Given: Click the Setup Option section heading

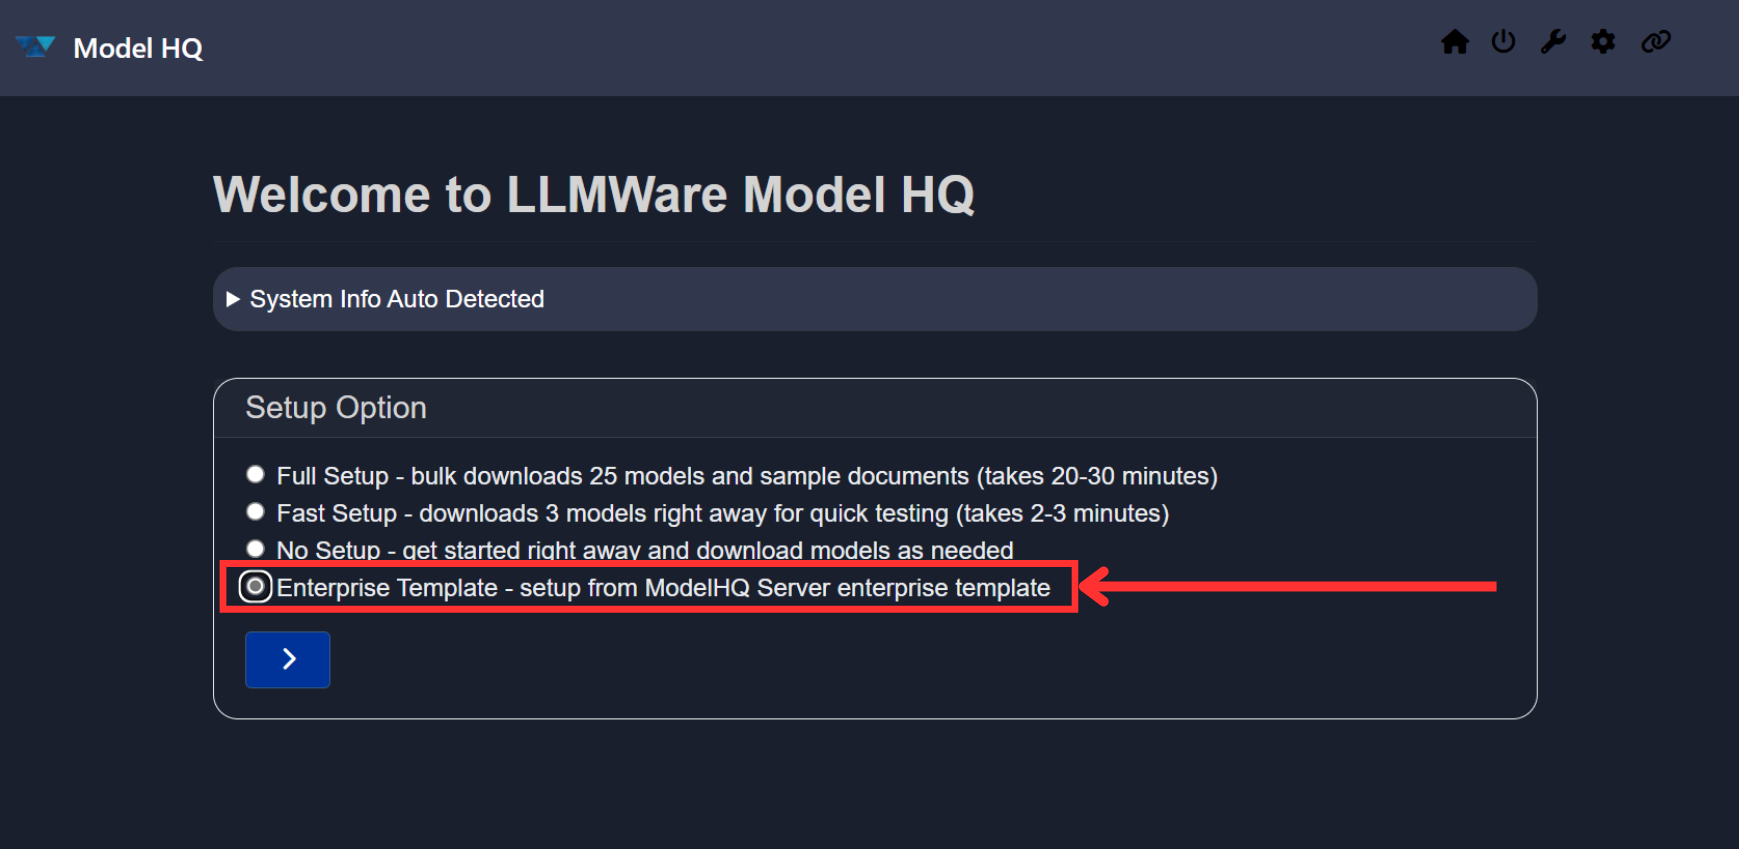Looking at the screenshot, I should point(336,408).
